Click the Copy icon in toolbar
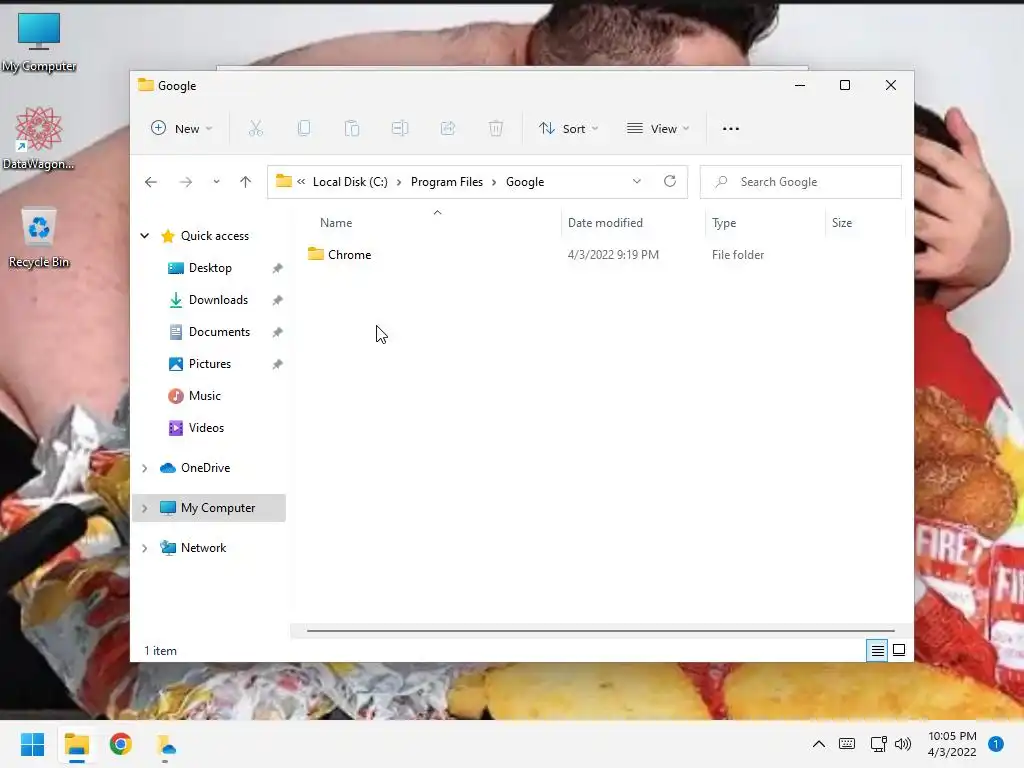The image size is (1024, 768). (304, 129)
